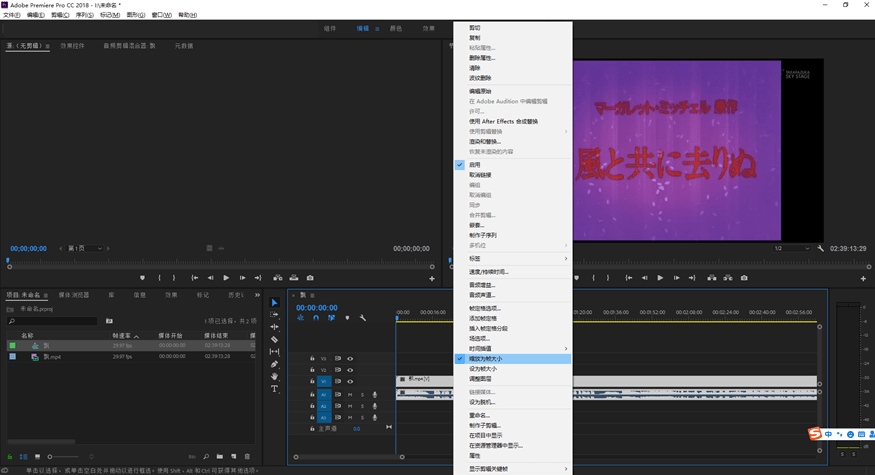Select the Hand tool

275,377
